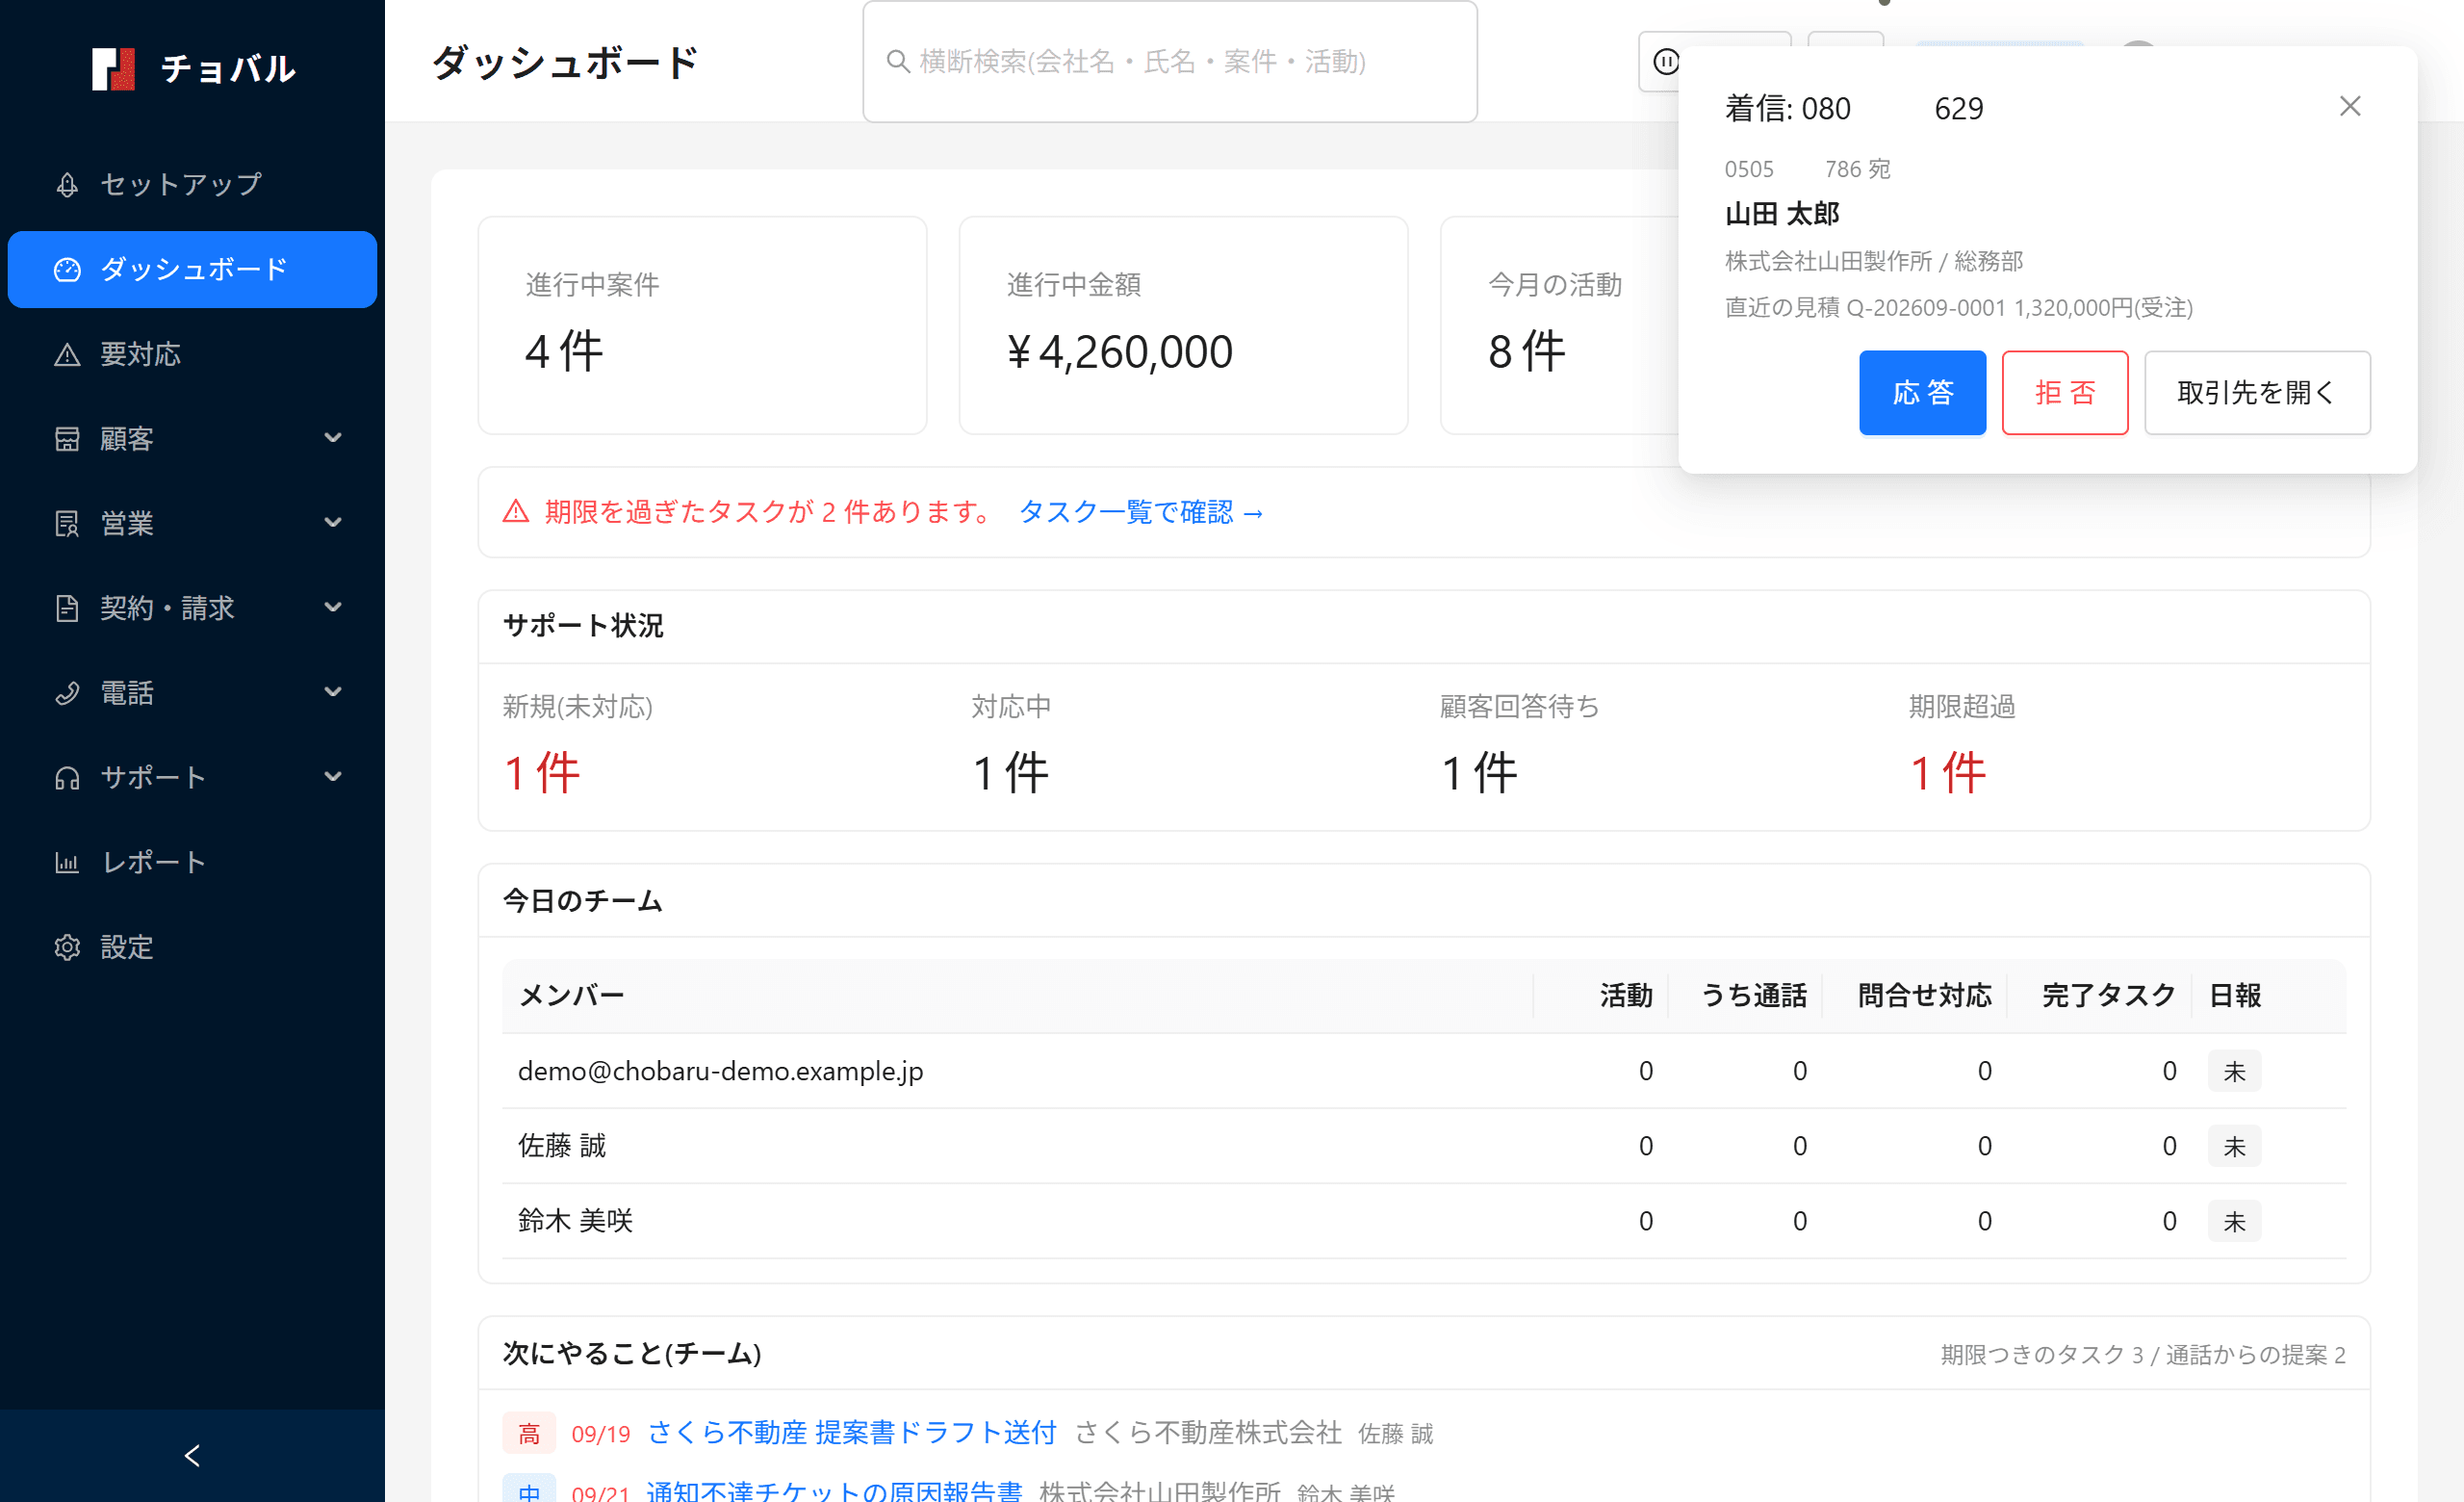Screen dimensions: 2464x1502
Task: Click the pause icon button in header
Action: coord(1665,62)
